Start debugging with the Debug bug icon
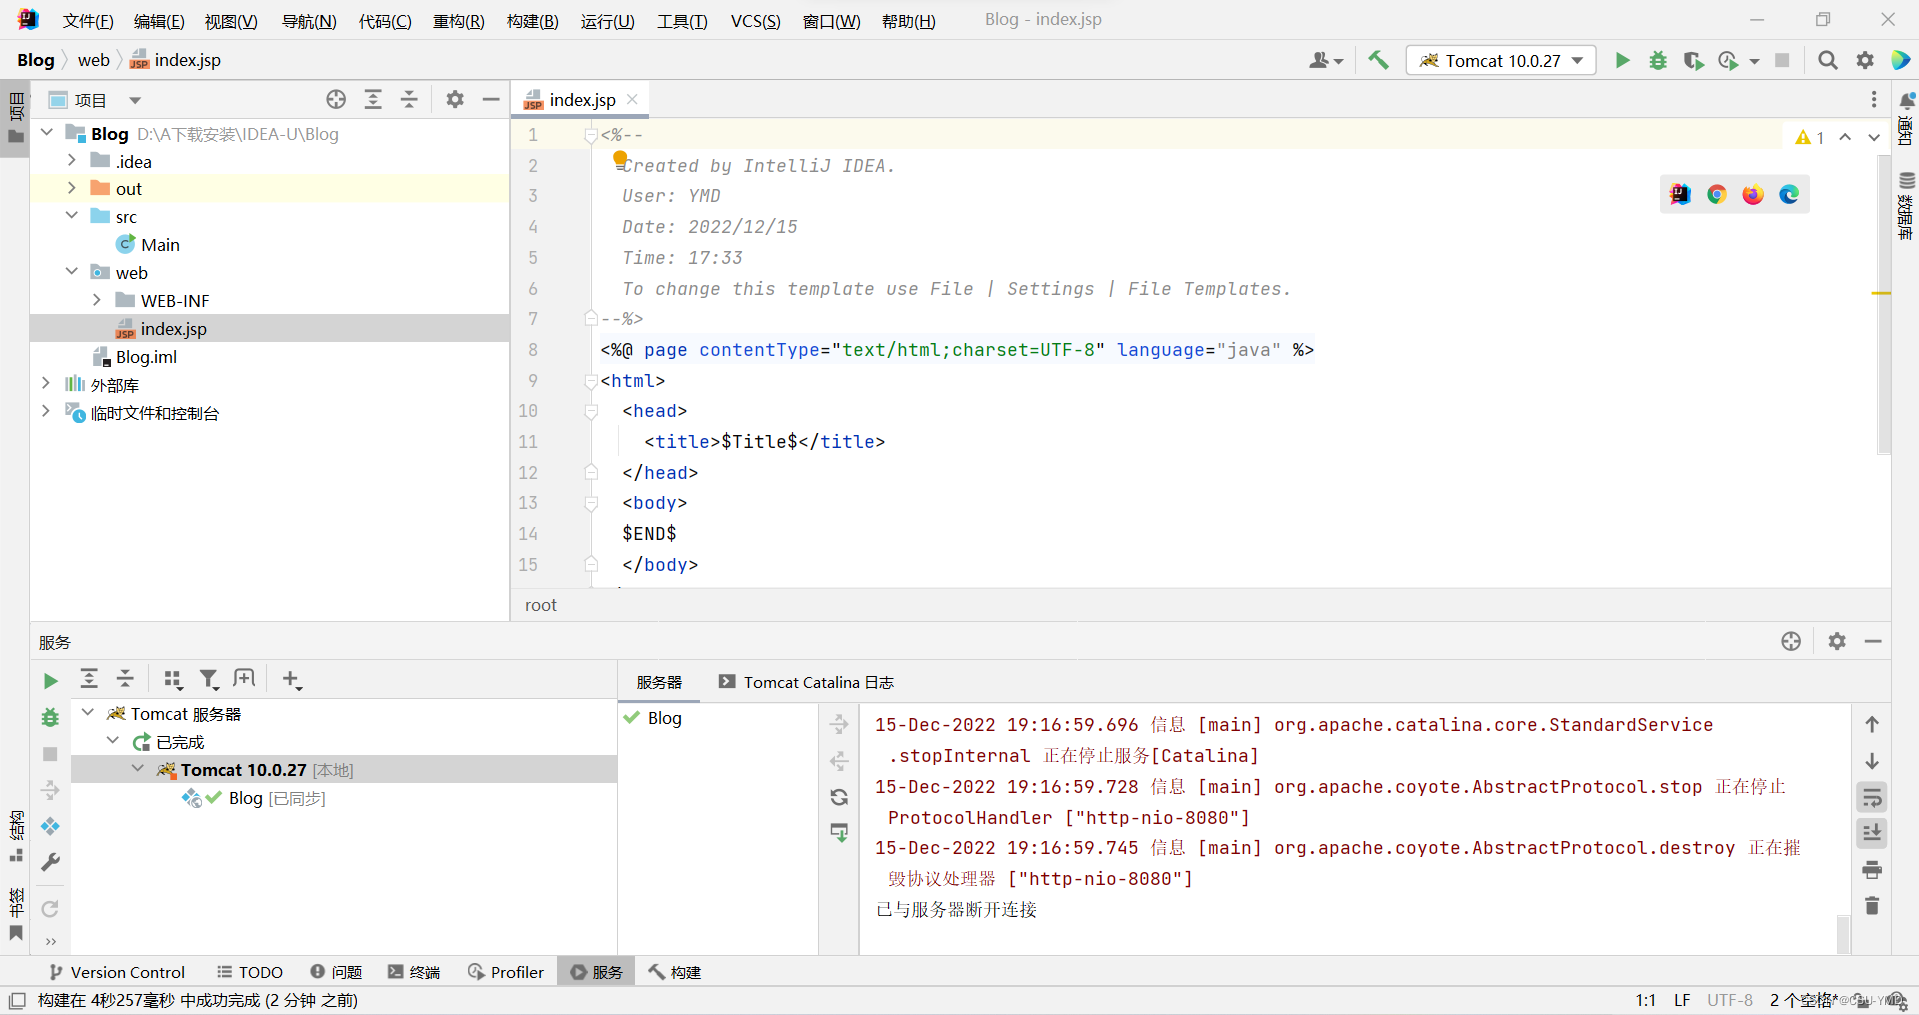Image resolution: width=1919 pixels, height=1015 pixels. [x=1658, y=60]
